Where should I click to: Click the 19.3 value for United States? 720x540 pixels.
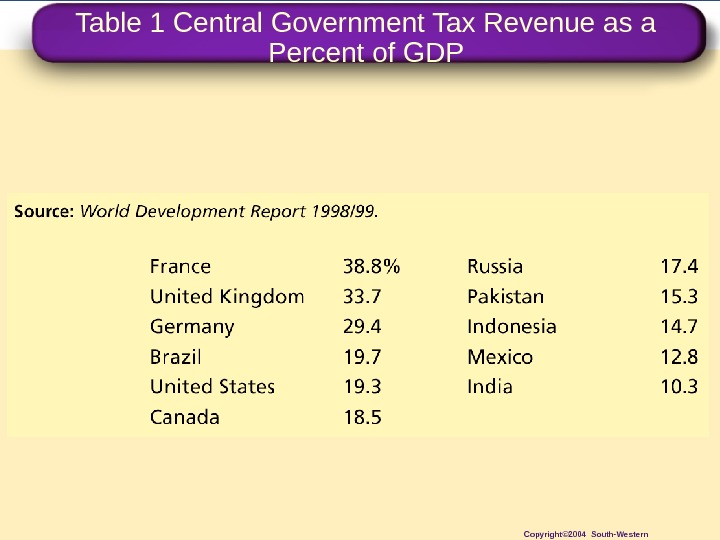(x=362, y=387)
